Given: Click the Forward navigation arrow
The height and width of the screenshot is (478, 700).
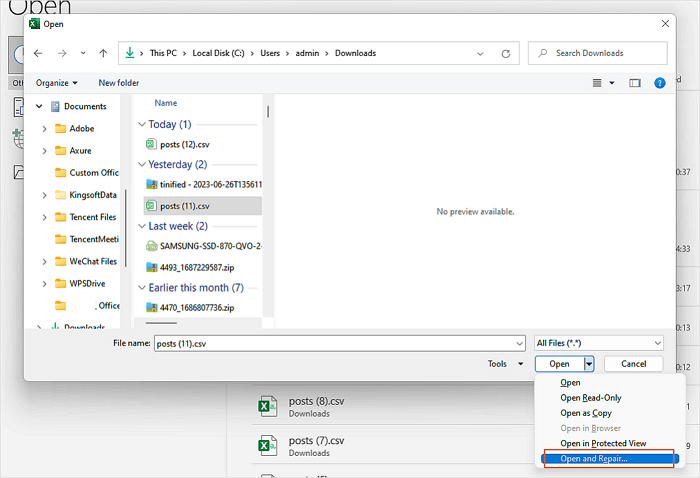Looking at the screenshot, I should click(62, 54).
